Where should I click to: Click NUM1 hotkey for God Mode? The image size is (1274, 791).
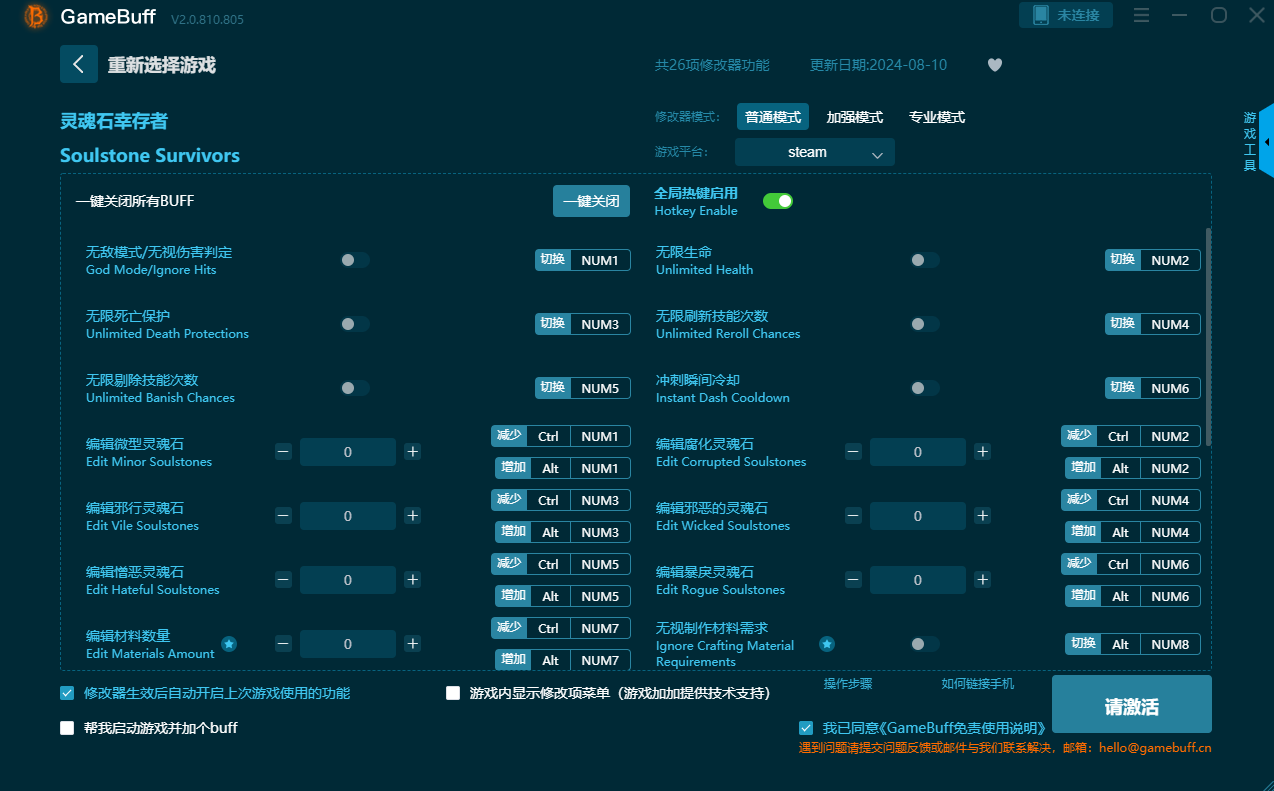point(600,260)
